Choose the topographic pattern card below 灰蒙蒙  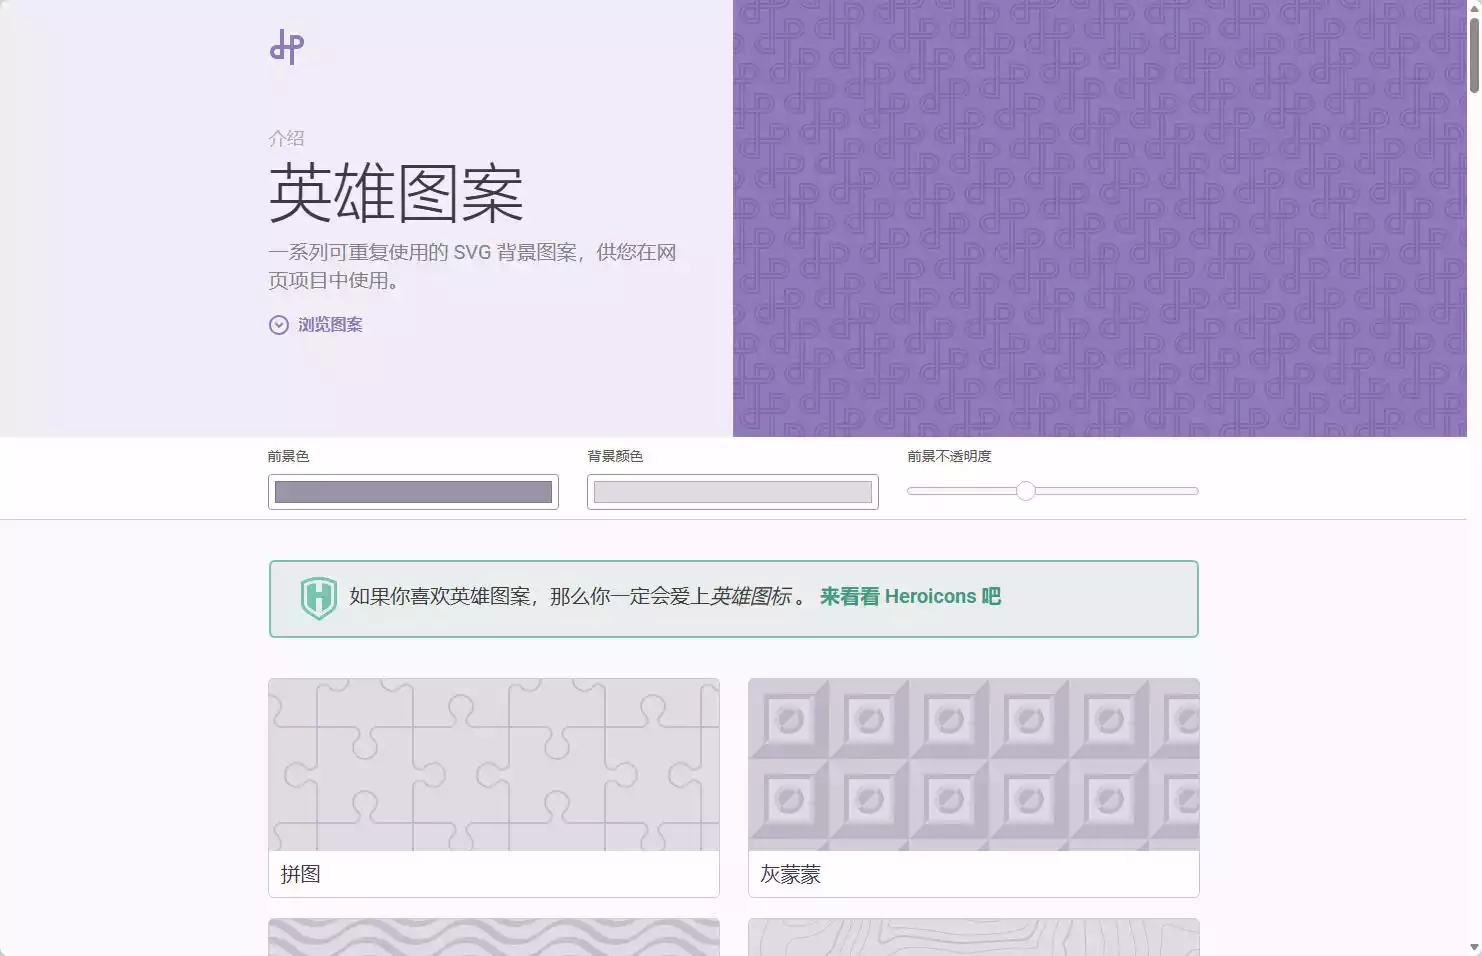(x=974, y=937)
